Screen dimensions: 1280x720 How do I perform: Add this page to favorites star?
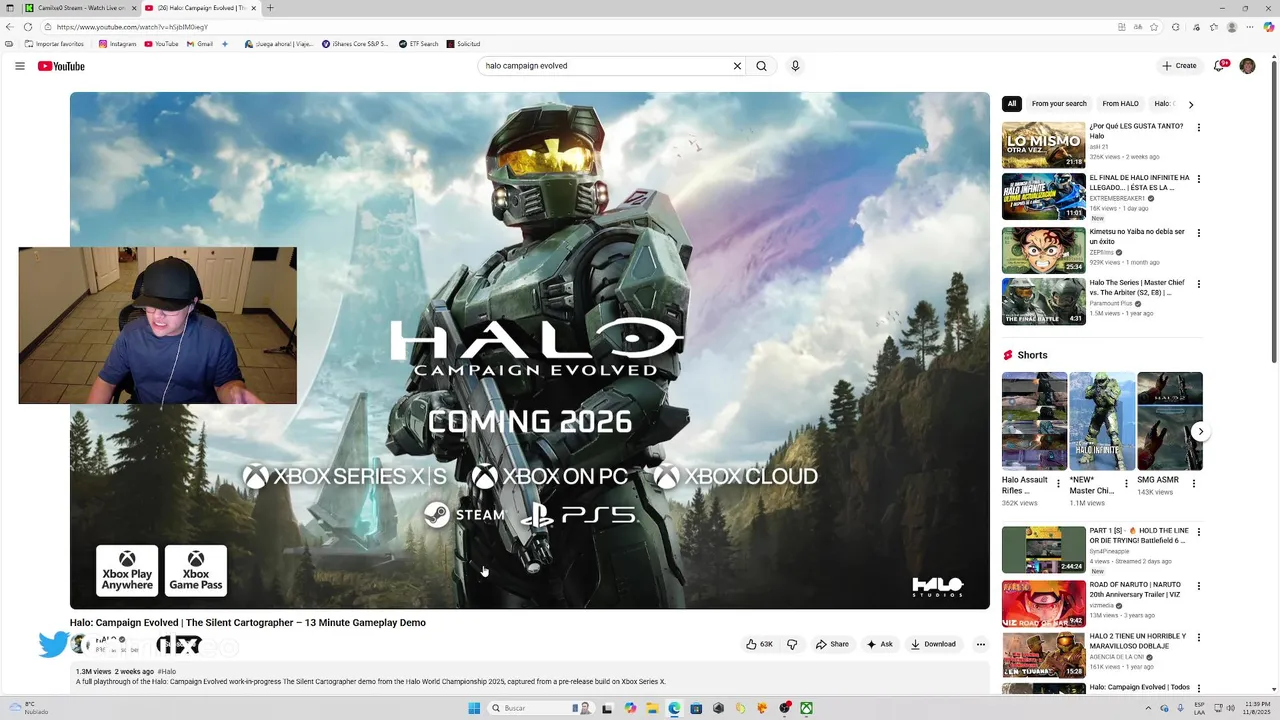point(1154,27)
